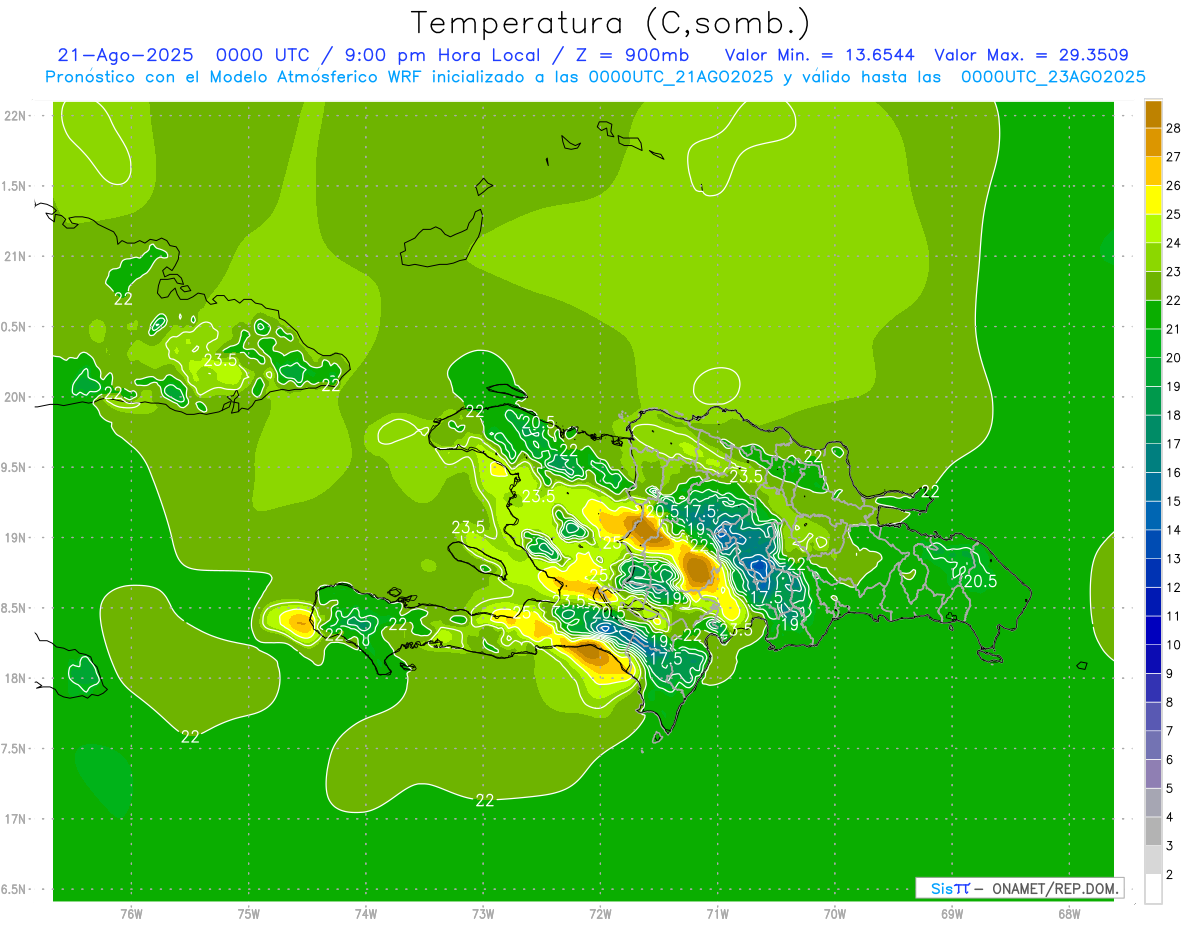Click the color legend value '6'
Image resolution: width=1200 pixels, height=927 pixels.
pyautogui.click(x=1170, y=760)
